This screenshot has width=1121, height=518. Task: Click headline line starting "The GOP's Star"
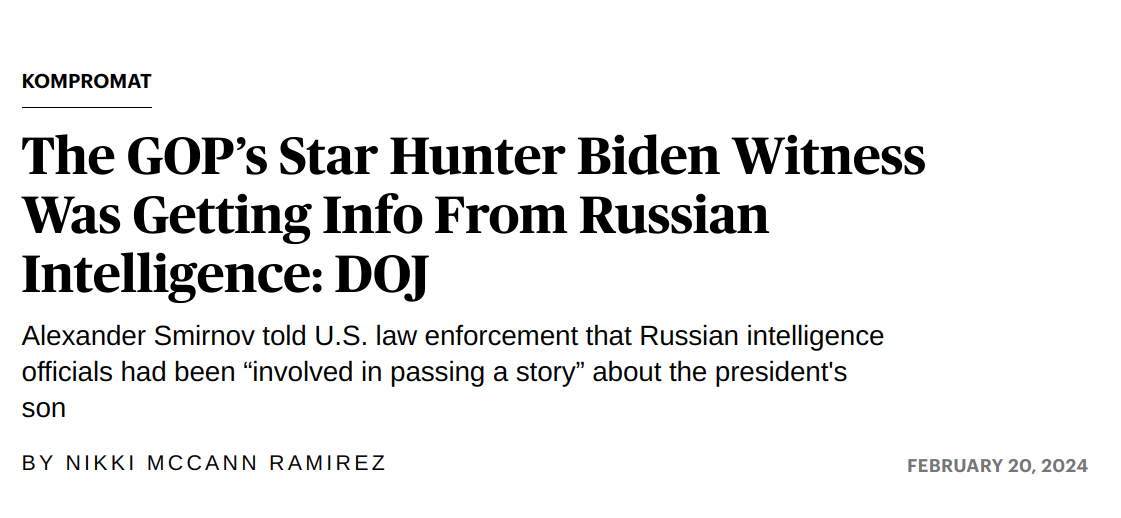pyautogui.click(x=473, y=156)
